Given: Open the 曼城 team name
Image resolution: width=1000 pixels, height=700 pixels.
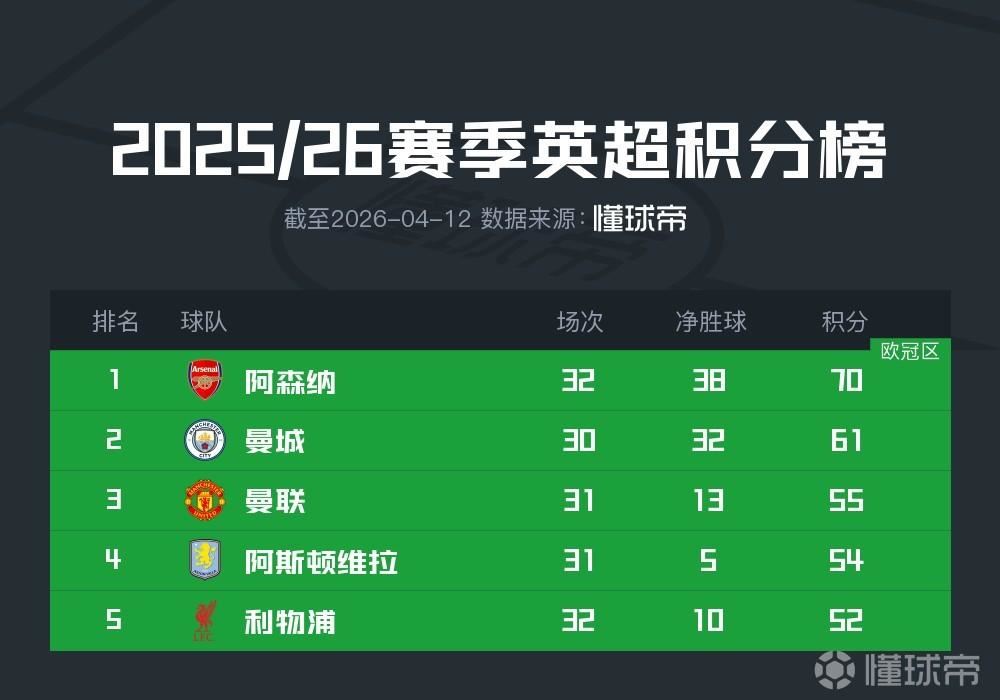Looking at the screenshot, I should [275, 442].
